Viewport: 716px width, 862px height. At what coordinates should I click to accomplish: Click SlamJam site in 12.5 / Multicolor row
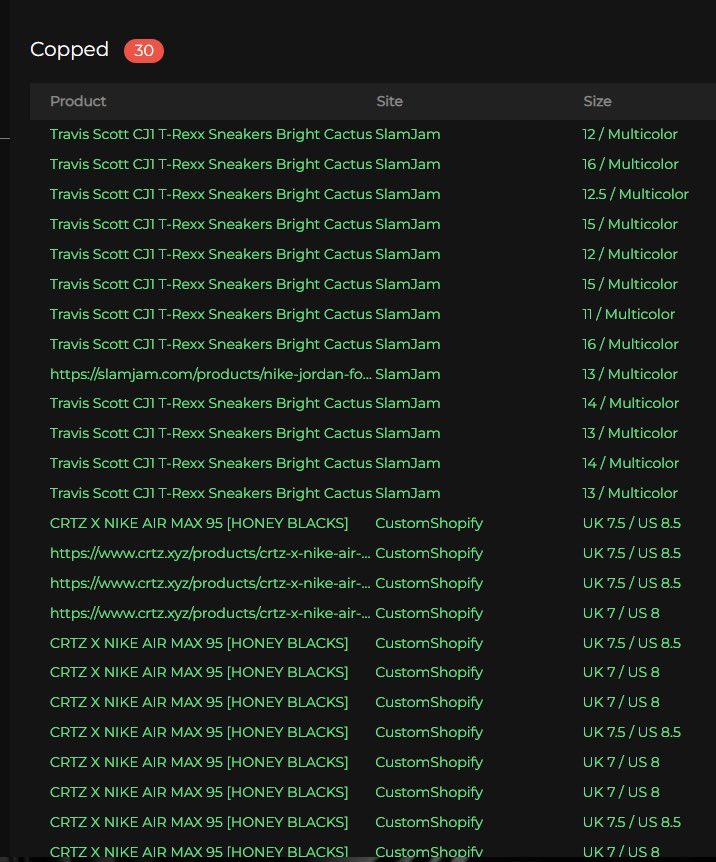[x=407, y=194]
